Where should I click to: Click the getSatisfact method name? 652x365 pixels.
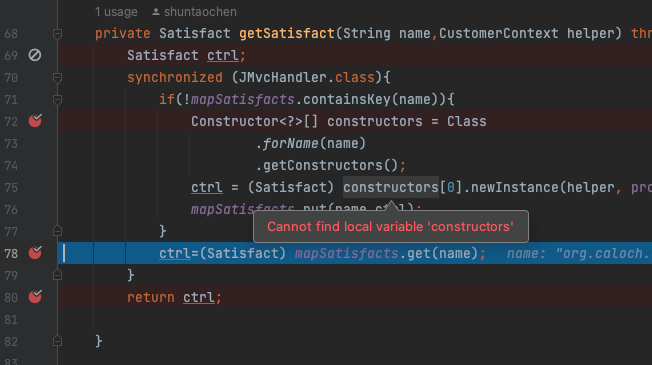click(x=286, y=33)
